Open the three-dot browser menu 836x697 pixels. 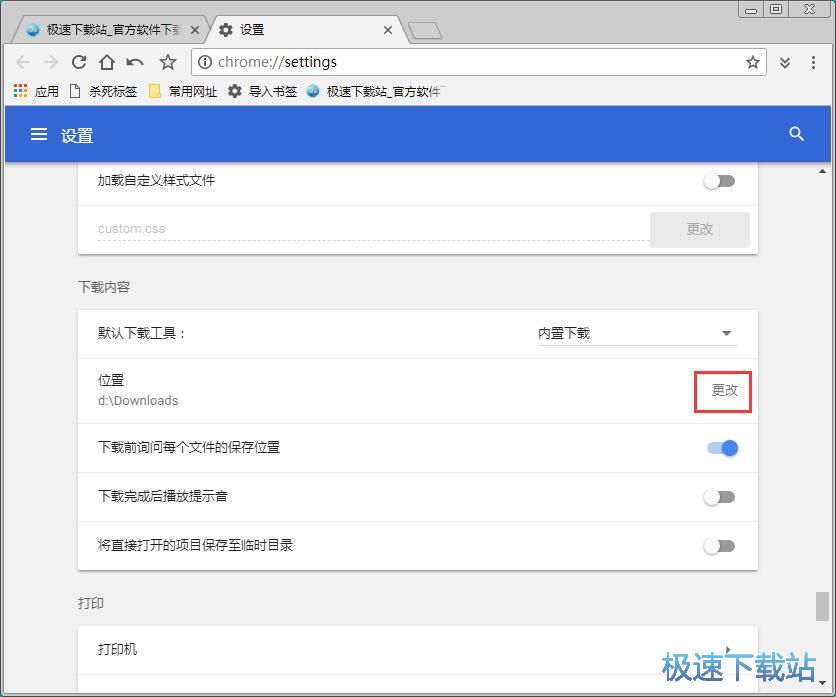tap(813, 62)
